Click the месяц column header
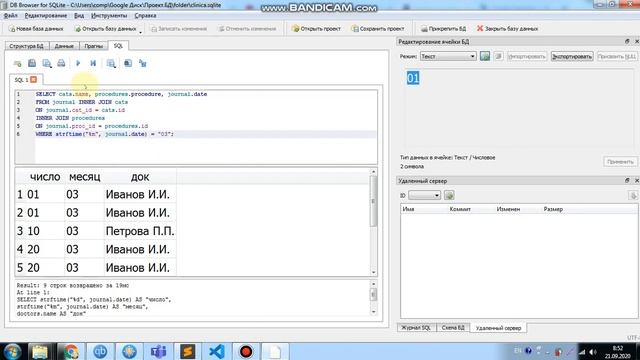This screenshot has height=360, width=640. (84, 177)
